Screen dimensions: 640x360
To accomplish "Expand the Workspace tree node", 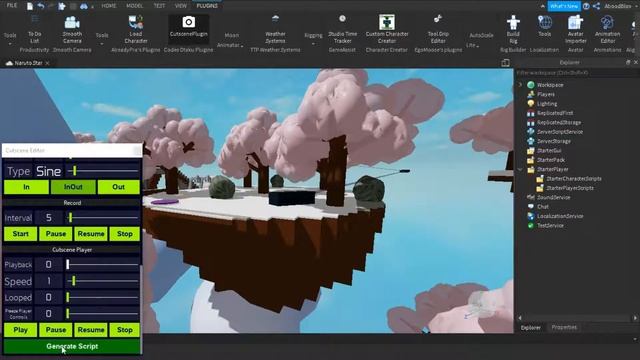I will coord(520,85).
